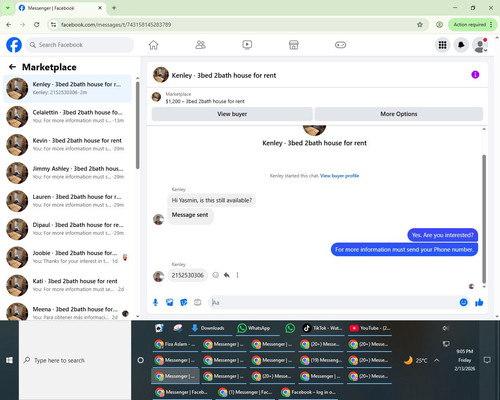
Task: Open Kevin conversation
Action: [x=68, y=144]
